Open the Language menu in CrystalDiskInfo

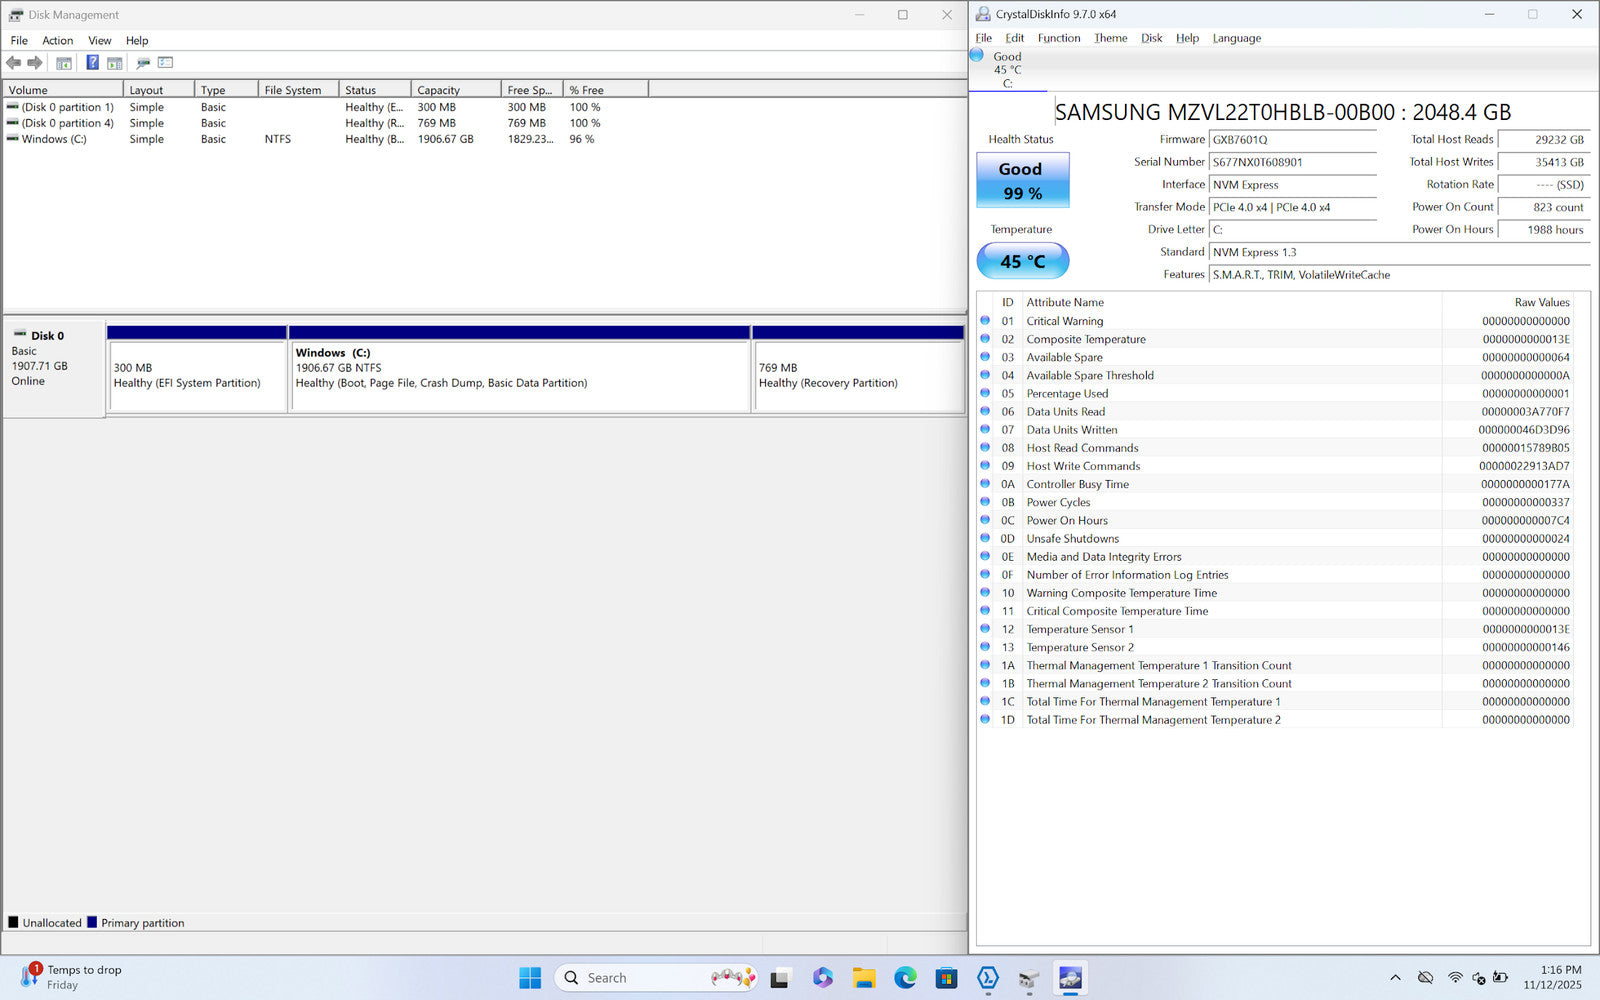(1236, 38)
